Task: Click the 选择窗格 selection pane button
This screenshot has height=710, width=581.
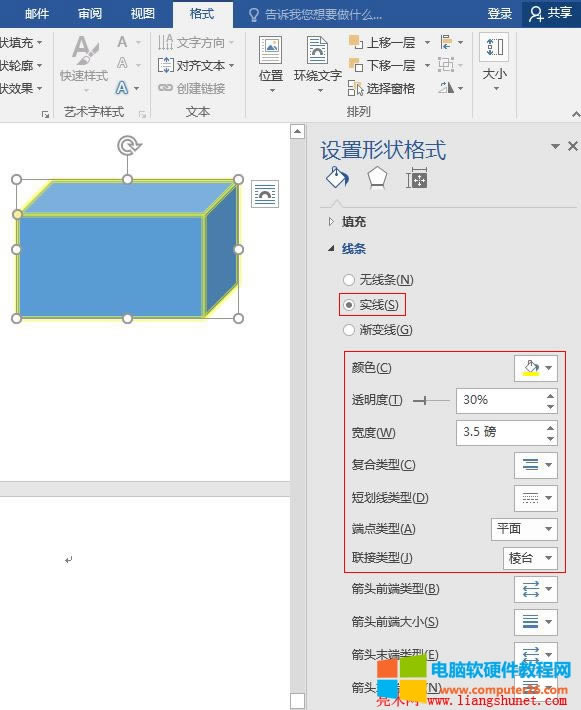Action: click(x=381, y=88)
